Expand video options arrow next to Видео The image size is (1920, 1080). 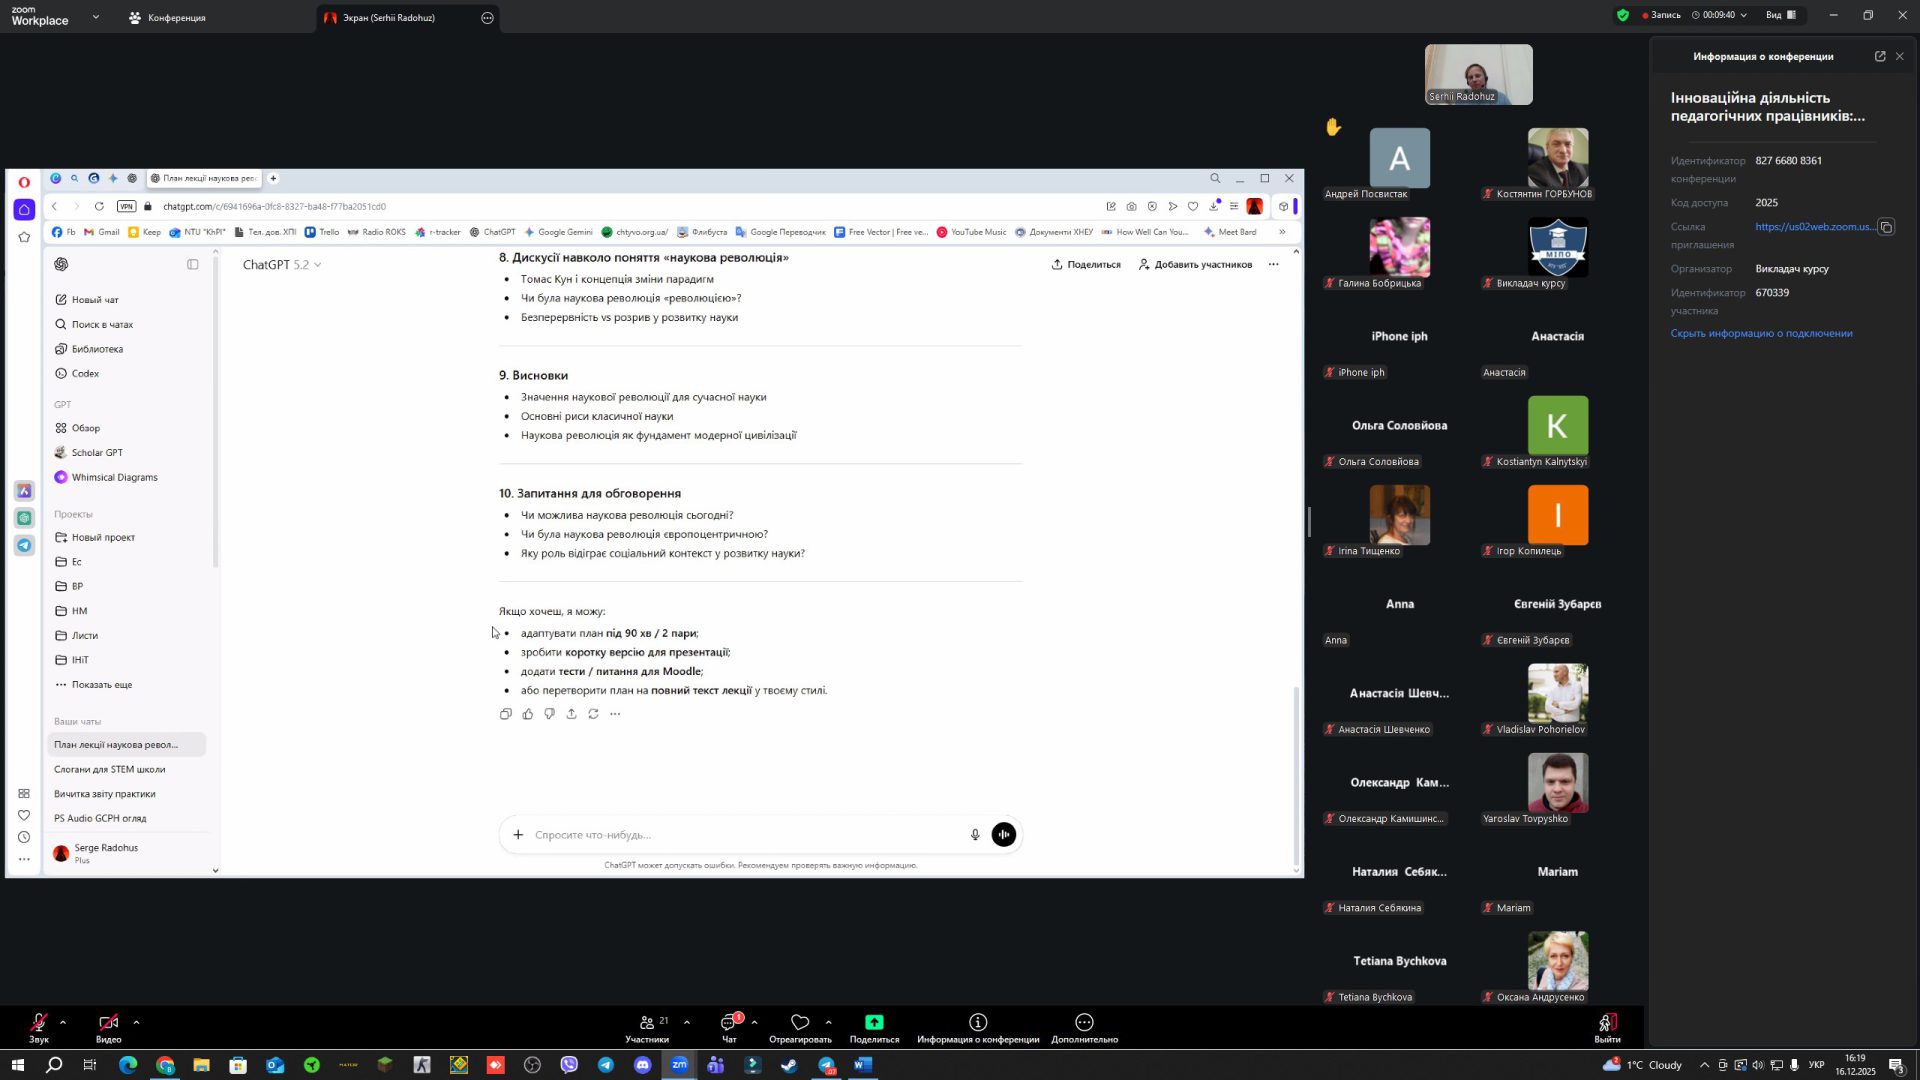click(x=136, y=1022)
